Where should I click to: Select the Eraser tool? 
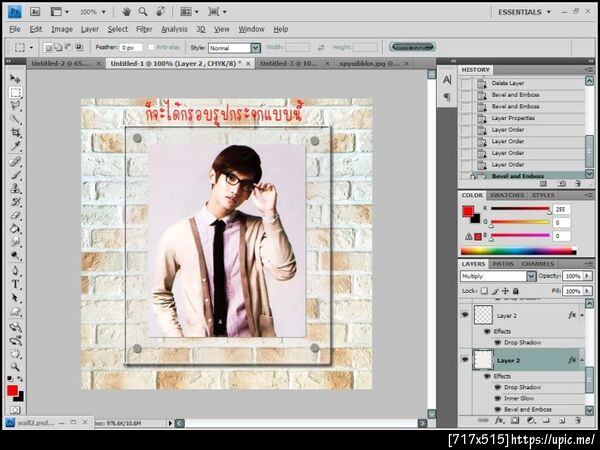tap(15, 215)
